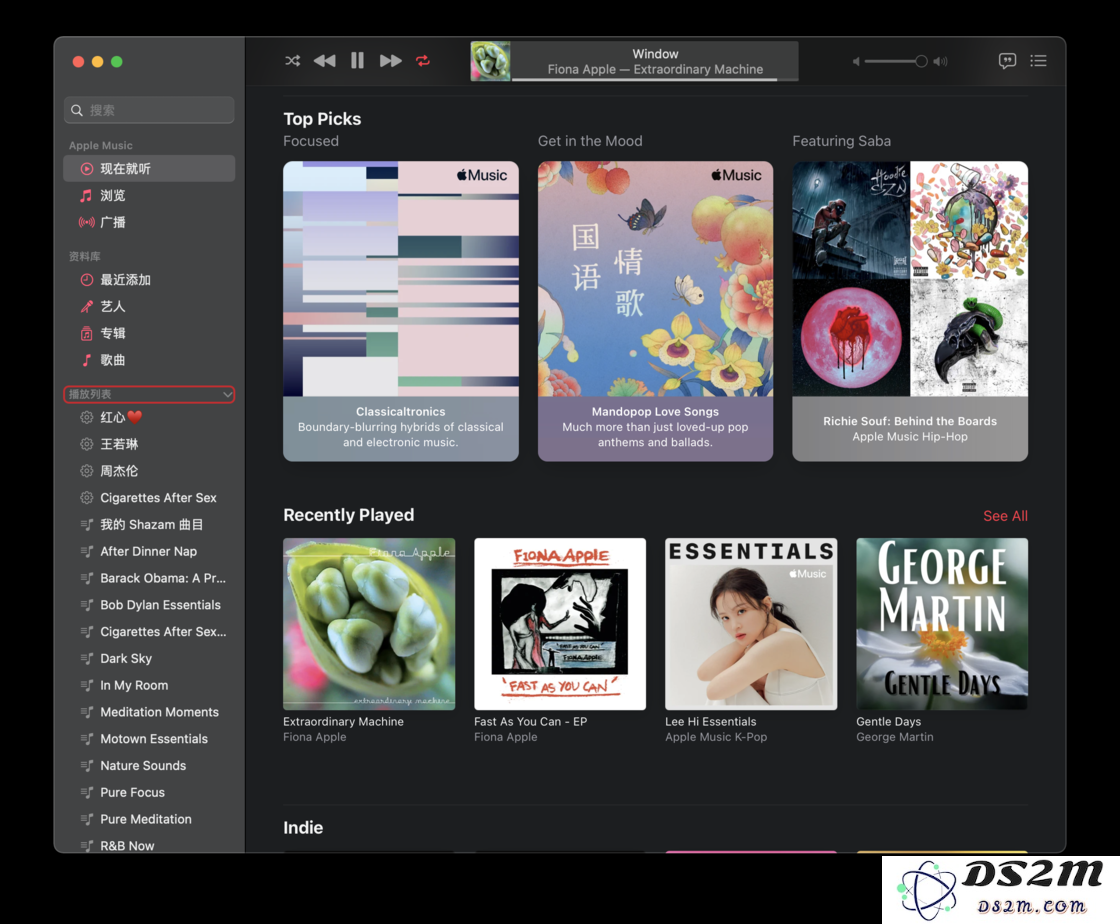Open the Fast As You Can EP cover
Screen dimensions: 1120x924
pyautogui.click(x=560, y=624)
